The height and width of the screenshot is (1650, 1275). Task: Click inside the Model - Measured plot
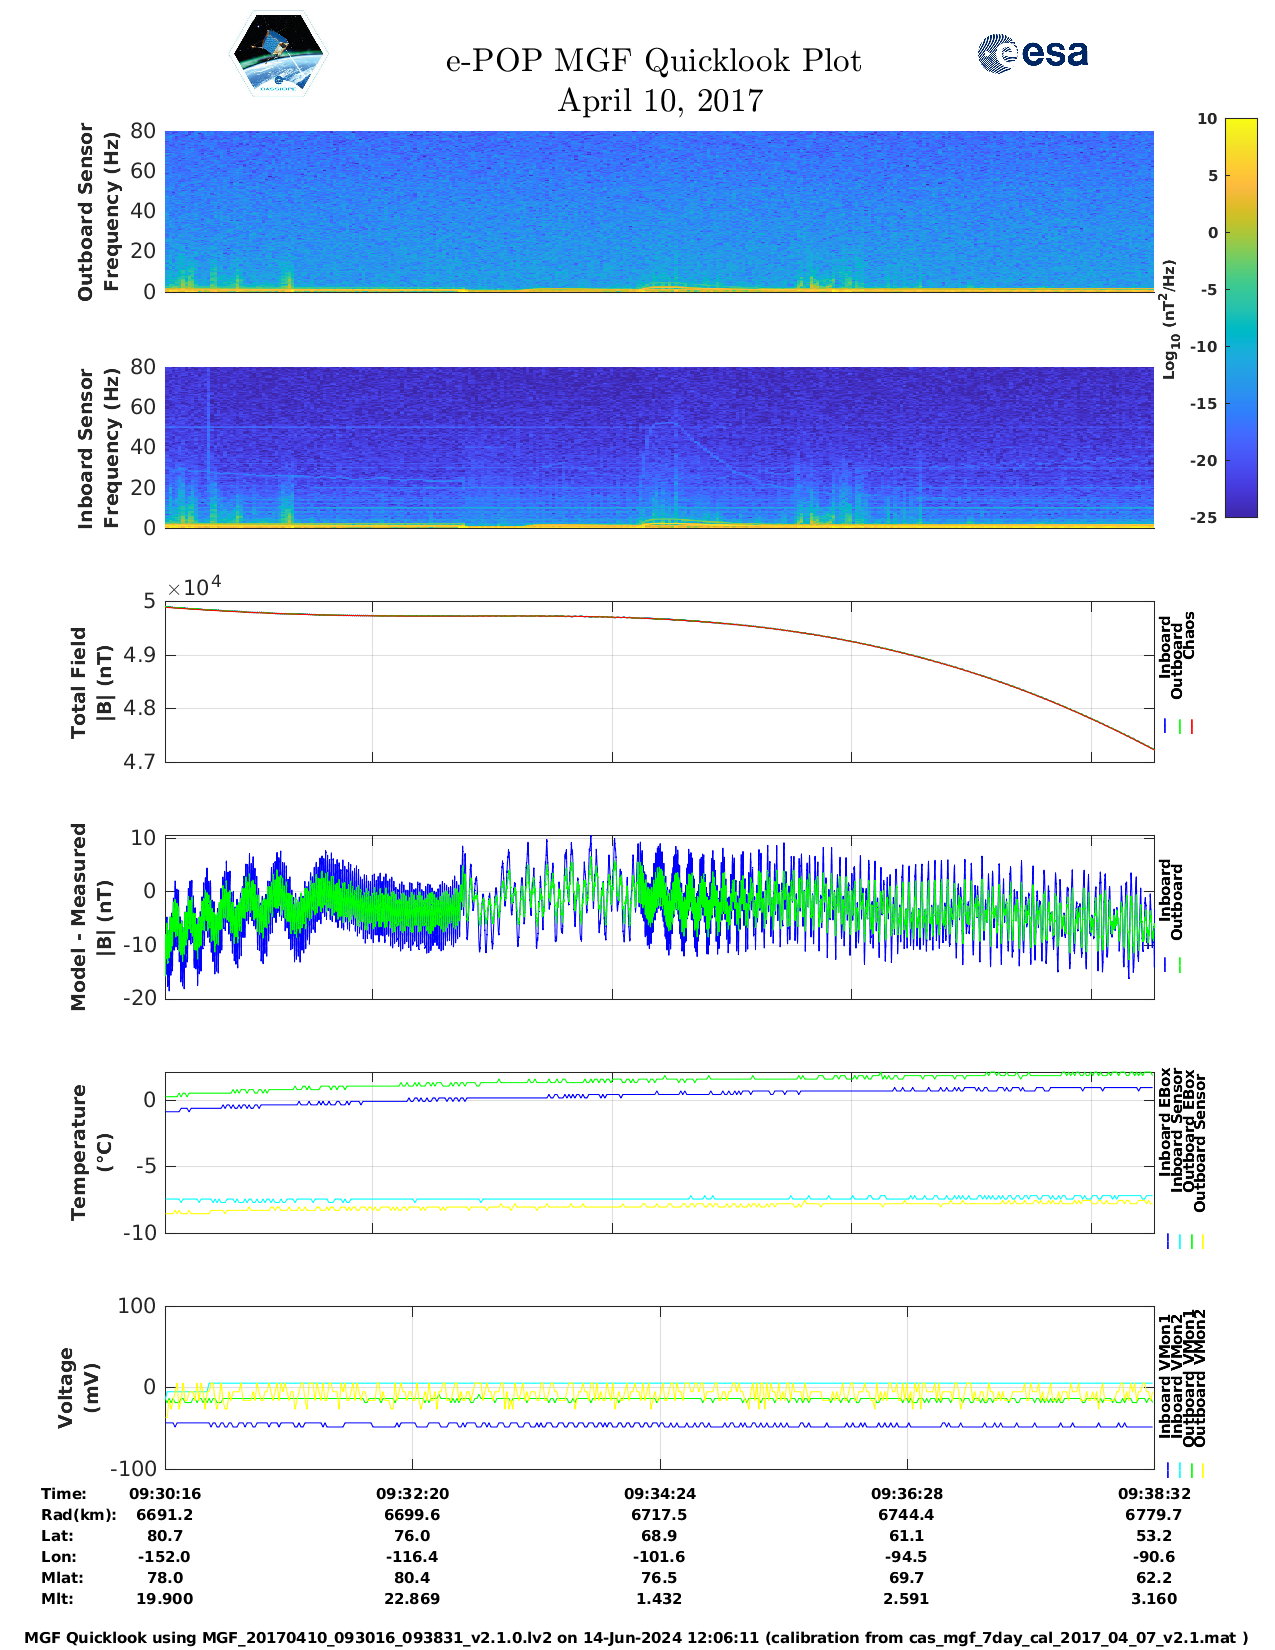click(659, 915)
